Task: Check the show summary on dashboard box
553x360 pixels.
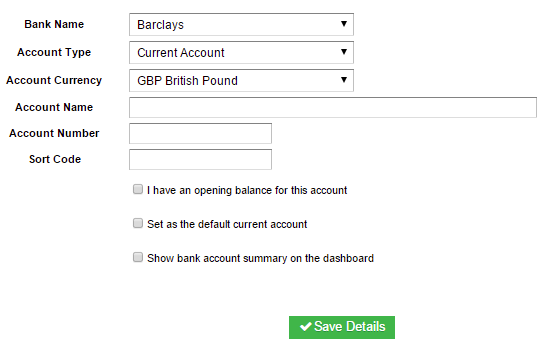Action: click(x=138, y=257)
